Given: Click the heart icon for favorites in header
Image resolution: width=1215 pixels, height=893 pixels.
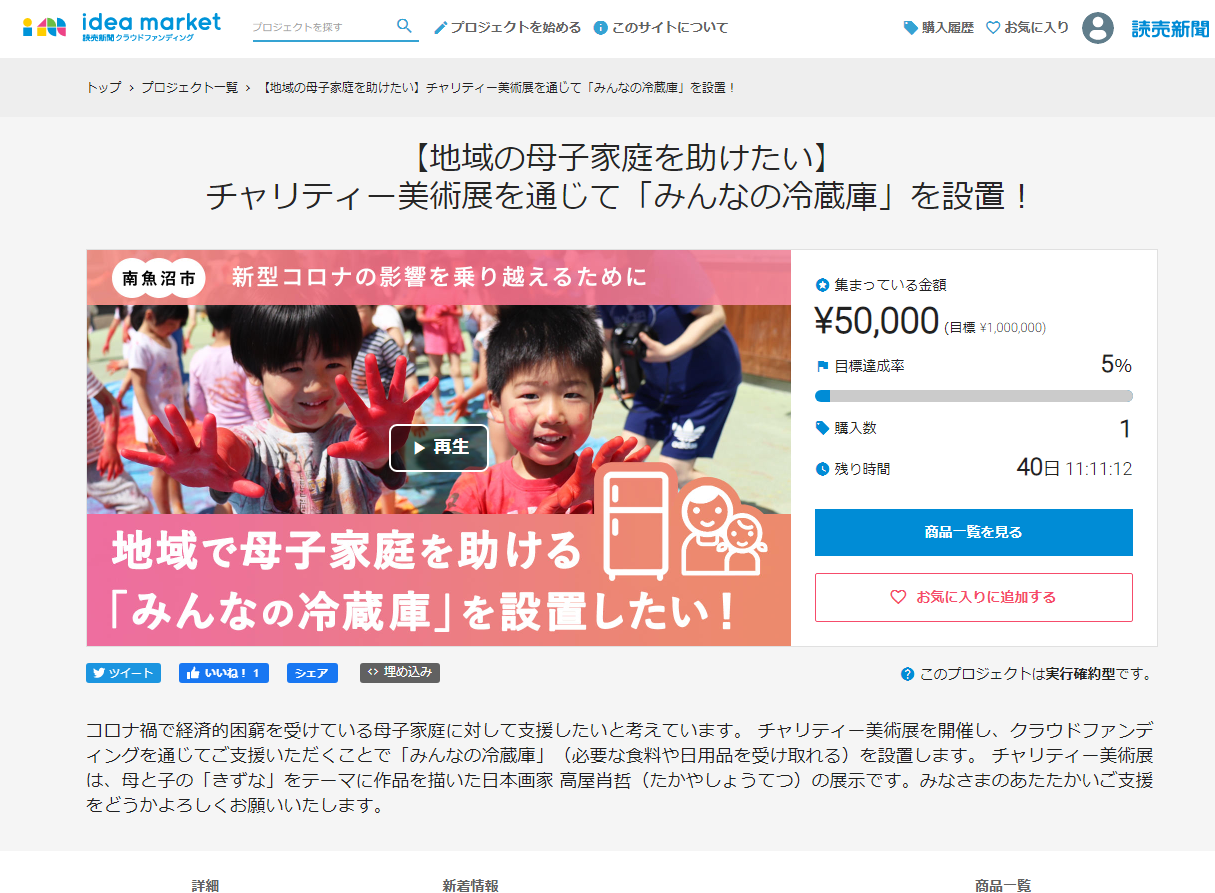Looking at the screenshot, I should (x=993, y=28).
